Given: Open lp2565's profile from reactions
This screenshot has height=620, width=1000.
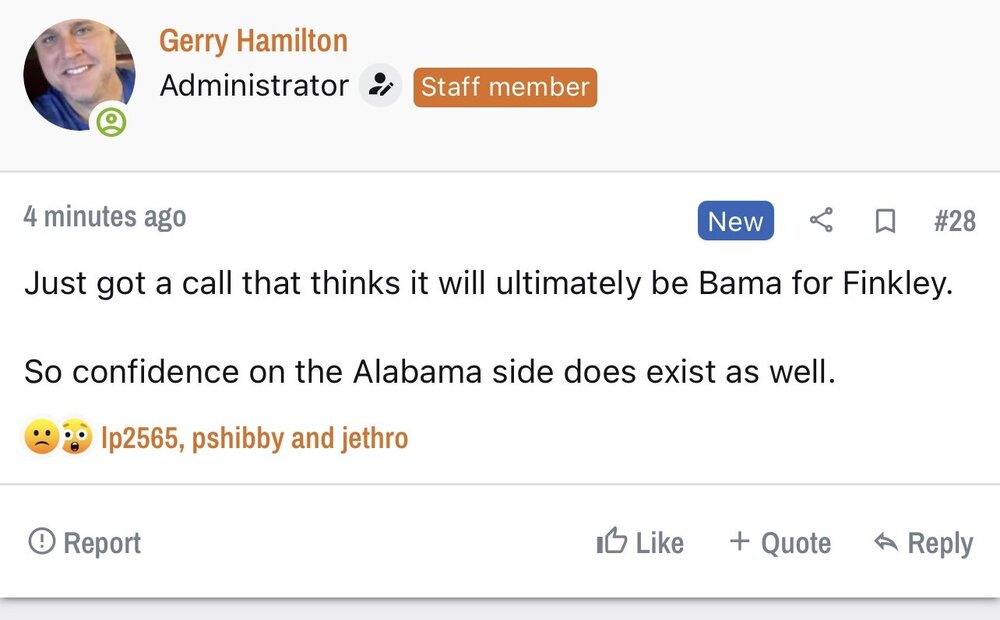Looking at the screenshot, I should 138,438.
